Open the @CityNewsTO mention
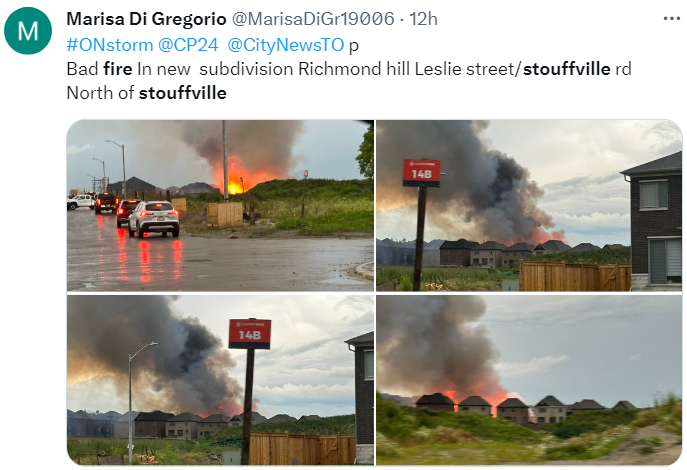687x470 pixels. tap(286, 45)
